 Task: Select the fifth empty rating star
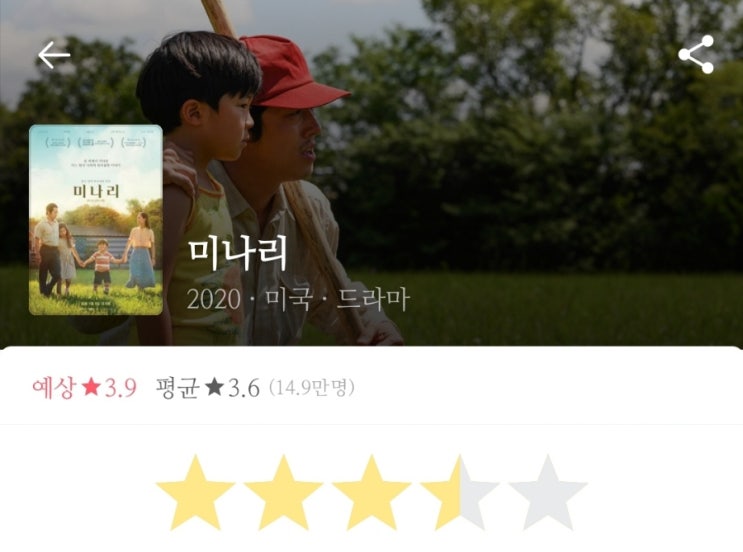[x=548, y=493]
